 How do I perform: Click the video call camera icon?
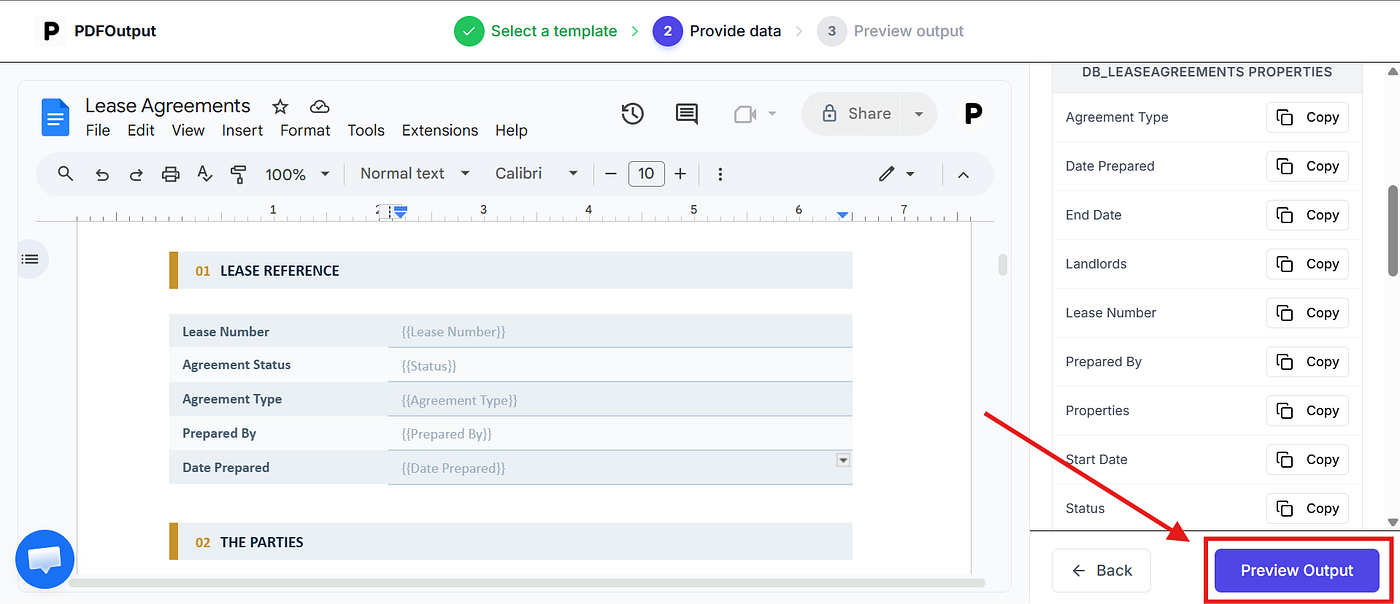pyautogui.click(x=745, y=114)
